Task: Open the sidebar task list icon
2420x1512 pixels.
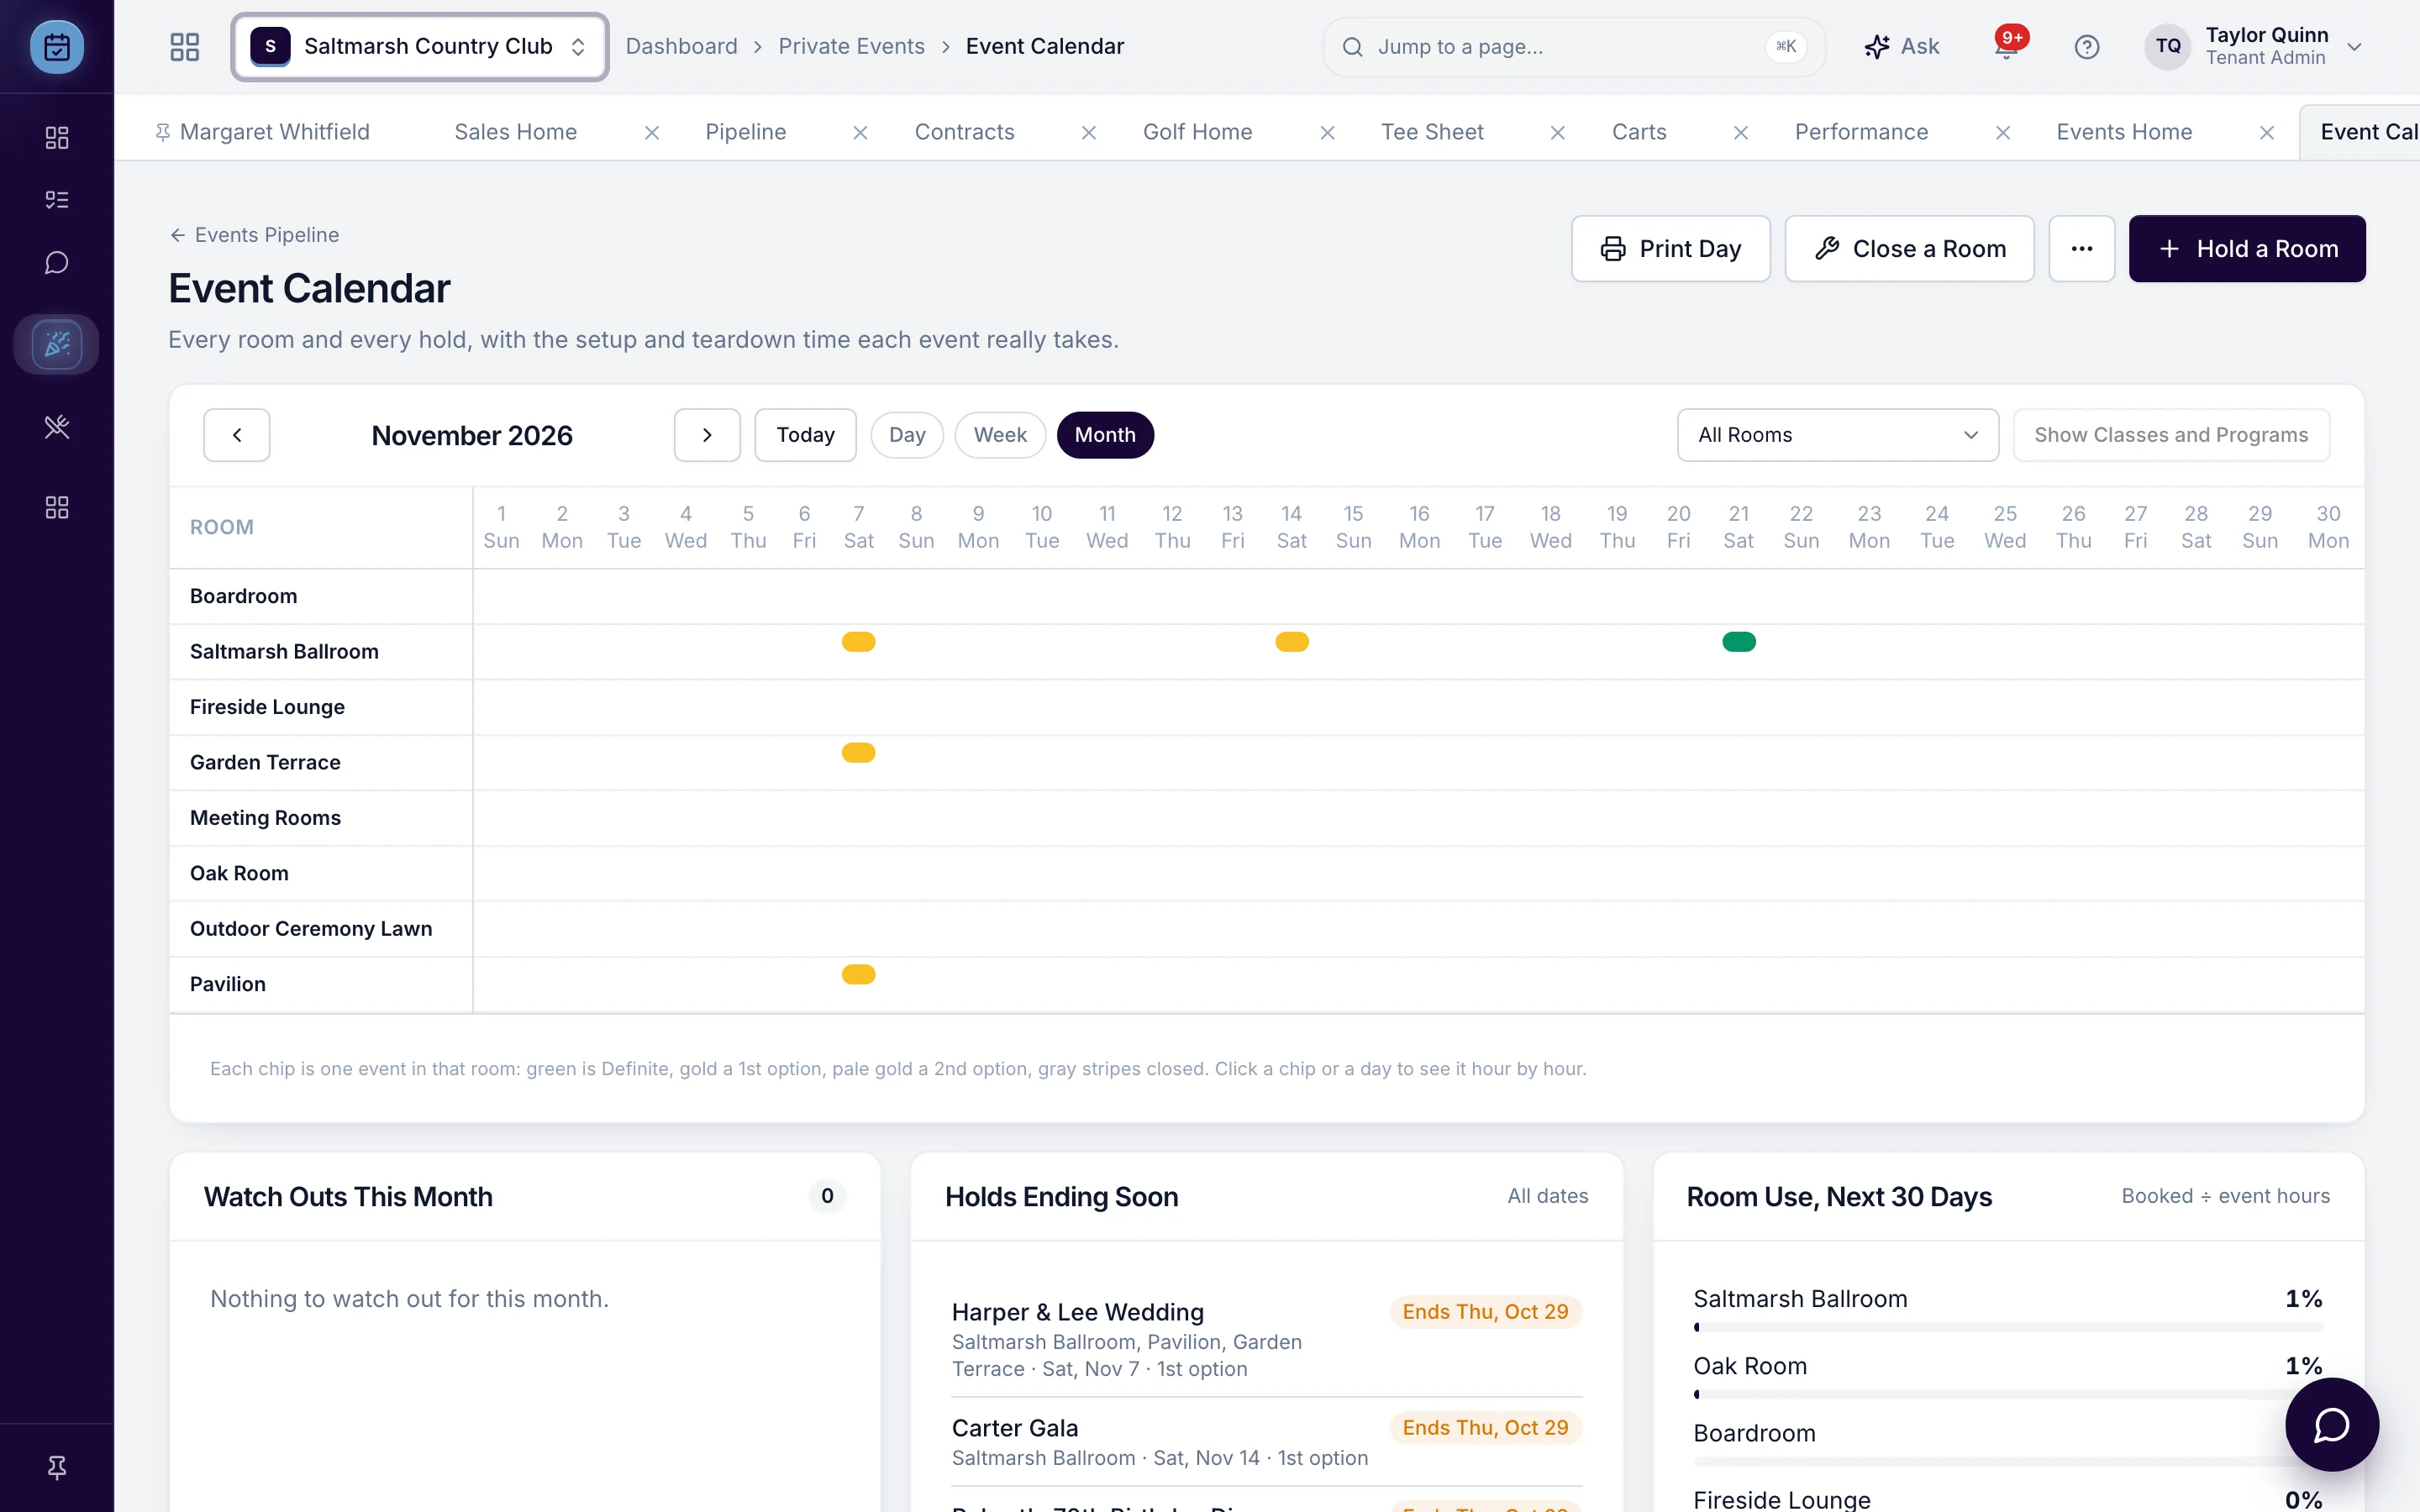Action: 57,200
